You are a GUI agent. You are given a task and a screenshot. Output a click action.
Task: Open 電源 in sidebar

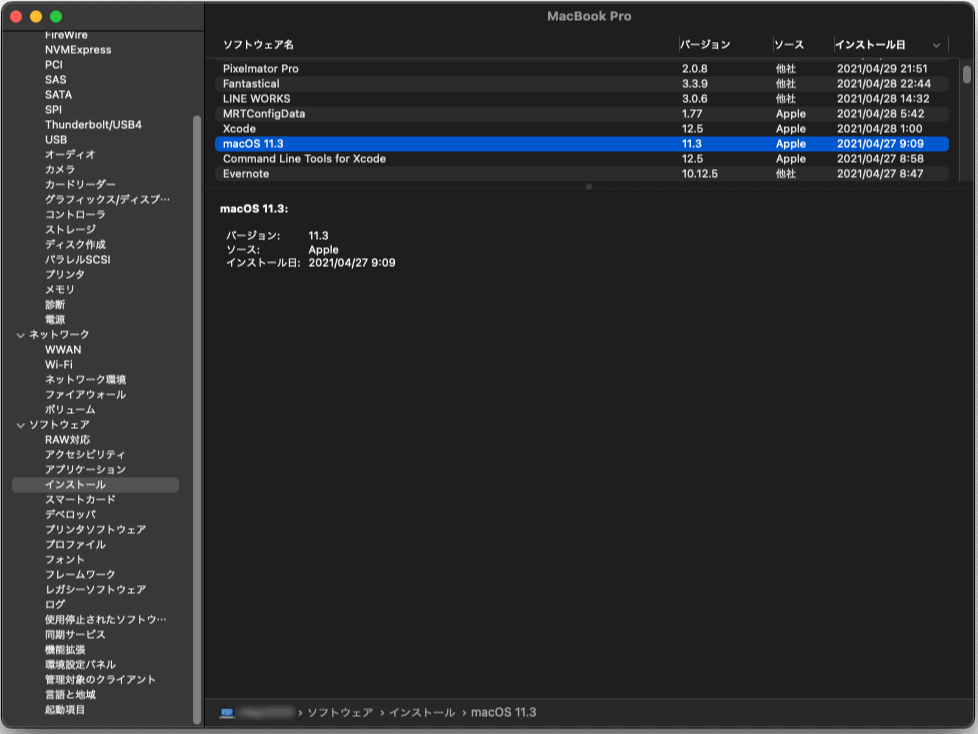click(x=55, y=320)
